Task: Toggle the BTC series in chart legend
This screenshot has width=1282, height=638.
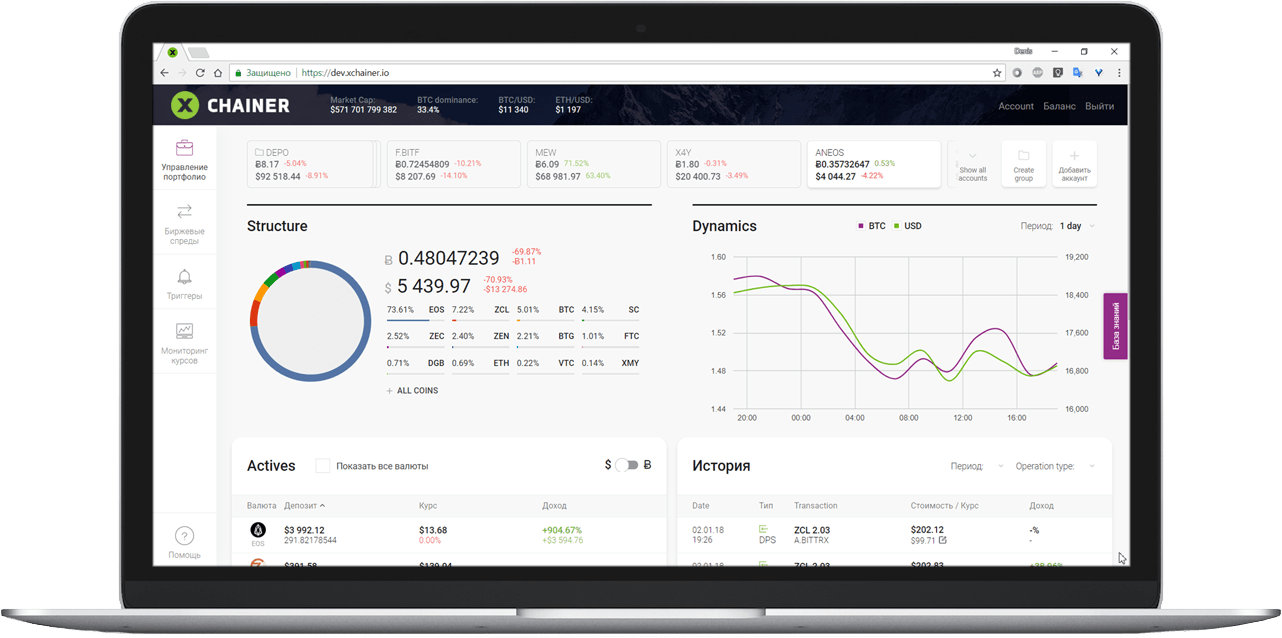Action: 872,226
